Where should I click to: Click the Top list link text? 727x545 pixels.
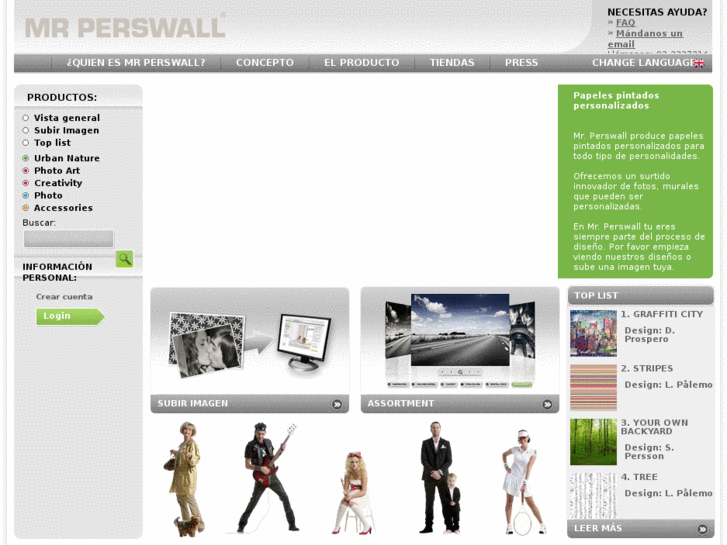tap(52, 143)
